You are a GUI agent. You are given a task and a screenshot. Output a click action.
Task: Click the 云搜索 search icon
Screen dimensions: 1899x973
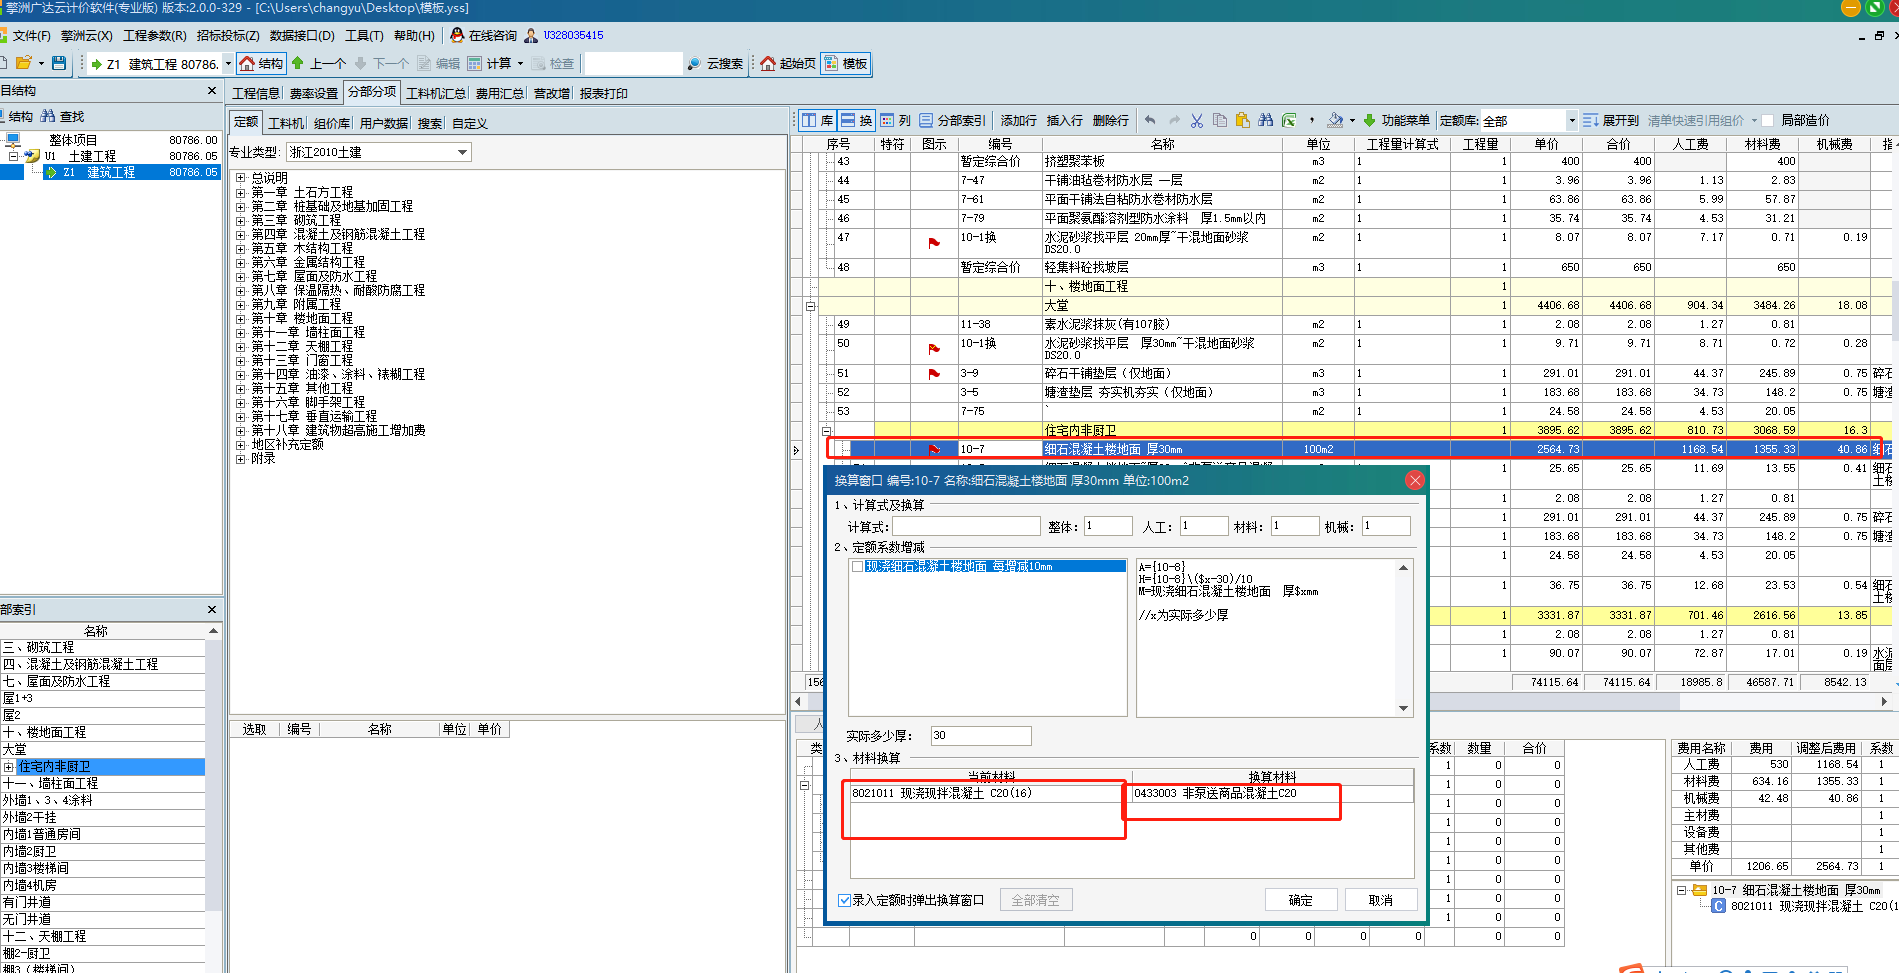pyautogui.click(x=694, y=63)
